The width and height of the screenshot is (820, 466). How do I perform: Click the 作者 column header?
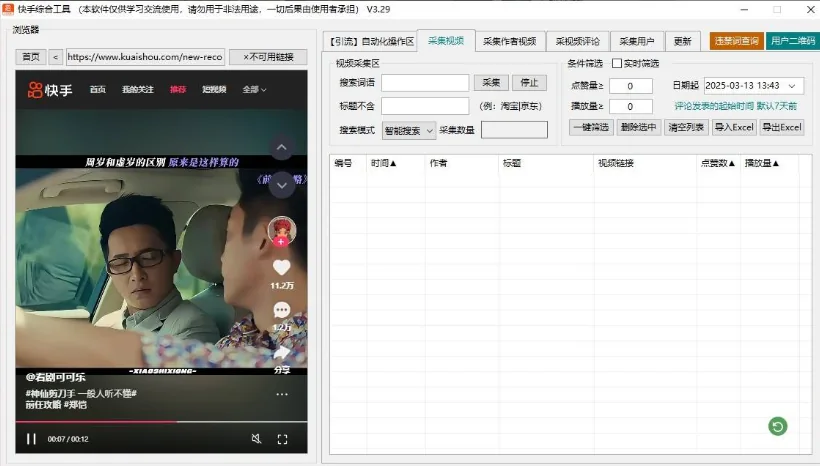point(438,163)
